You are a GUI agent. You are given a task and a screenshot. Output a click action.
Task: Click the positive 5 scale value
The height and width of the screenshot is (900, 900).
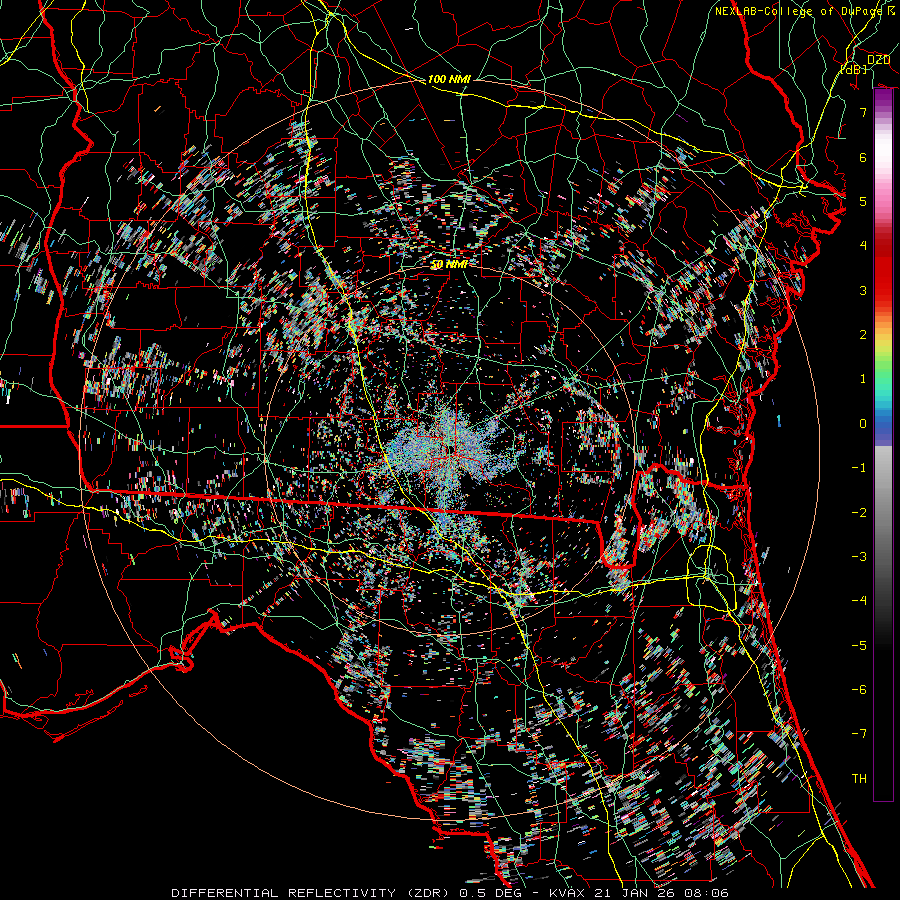click(863, 201)
